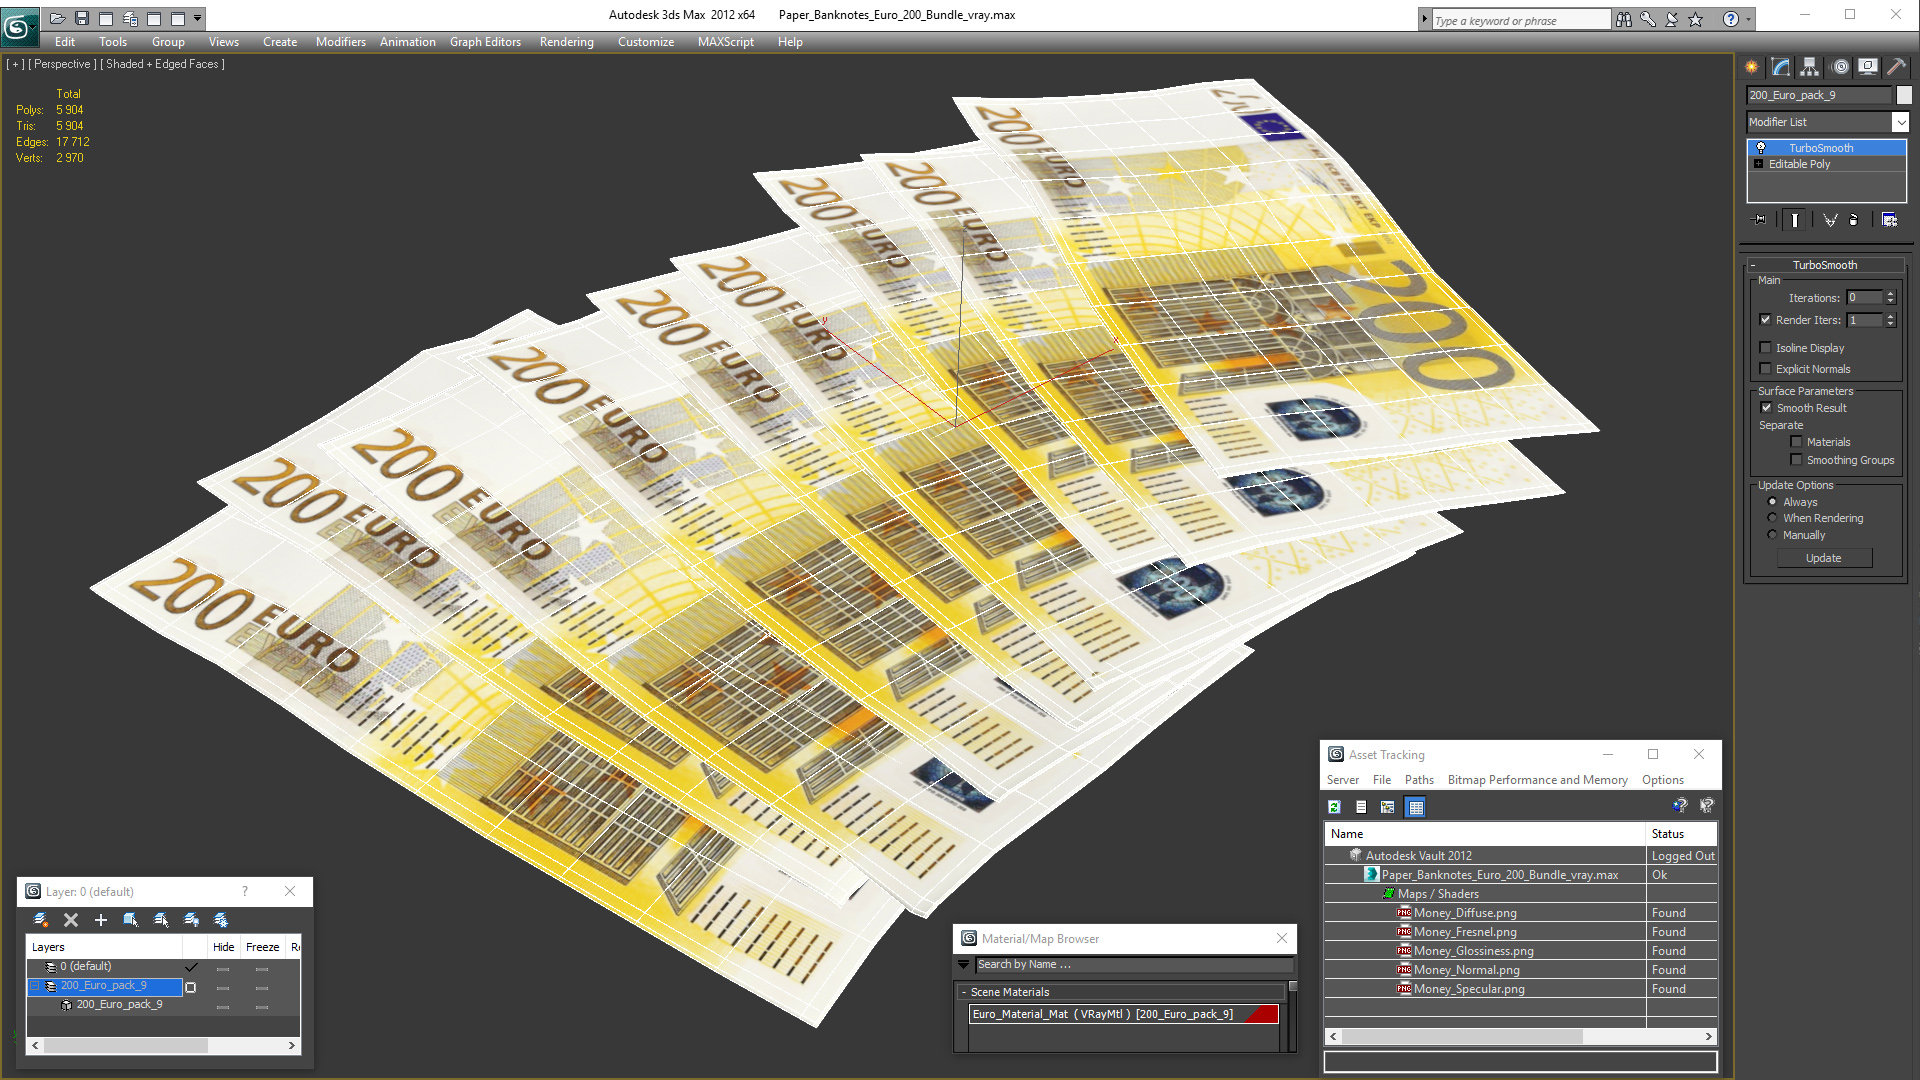Open Material/Map Browser options arrow
Screen dimensions: 1920x1080
click(964, 965)
